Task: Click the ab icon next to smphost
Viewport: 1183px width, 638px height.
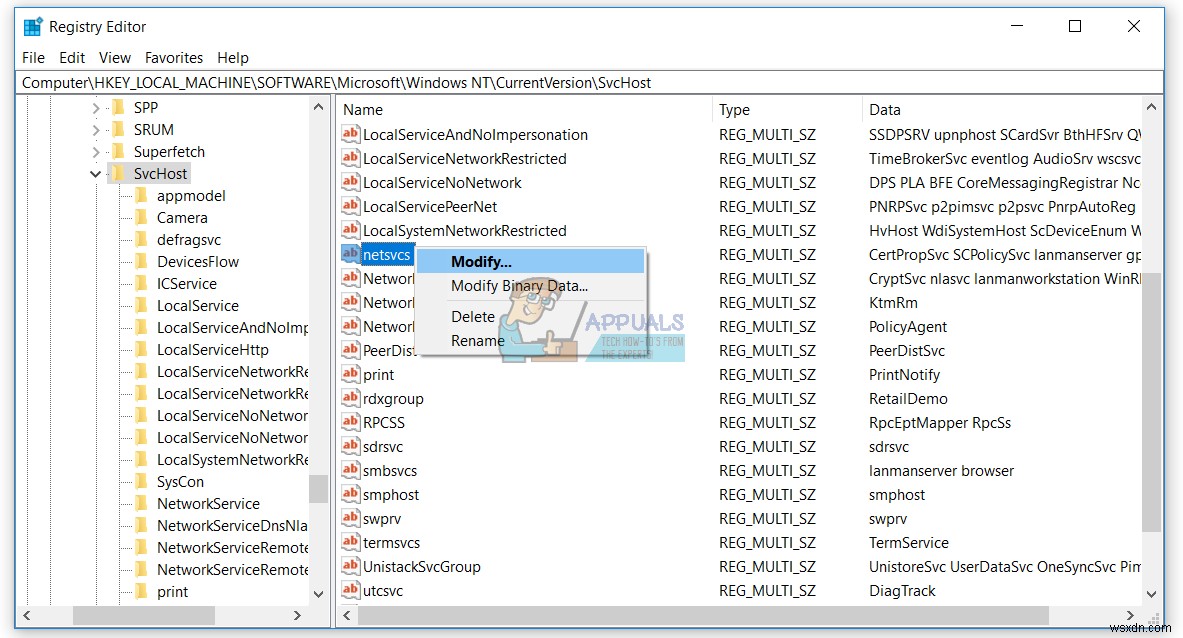Action: tap(351, 494)
